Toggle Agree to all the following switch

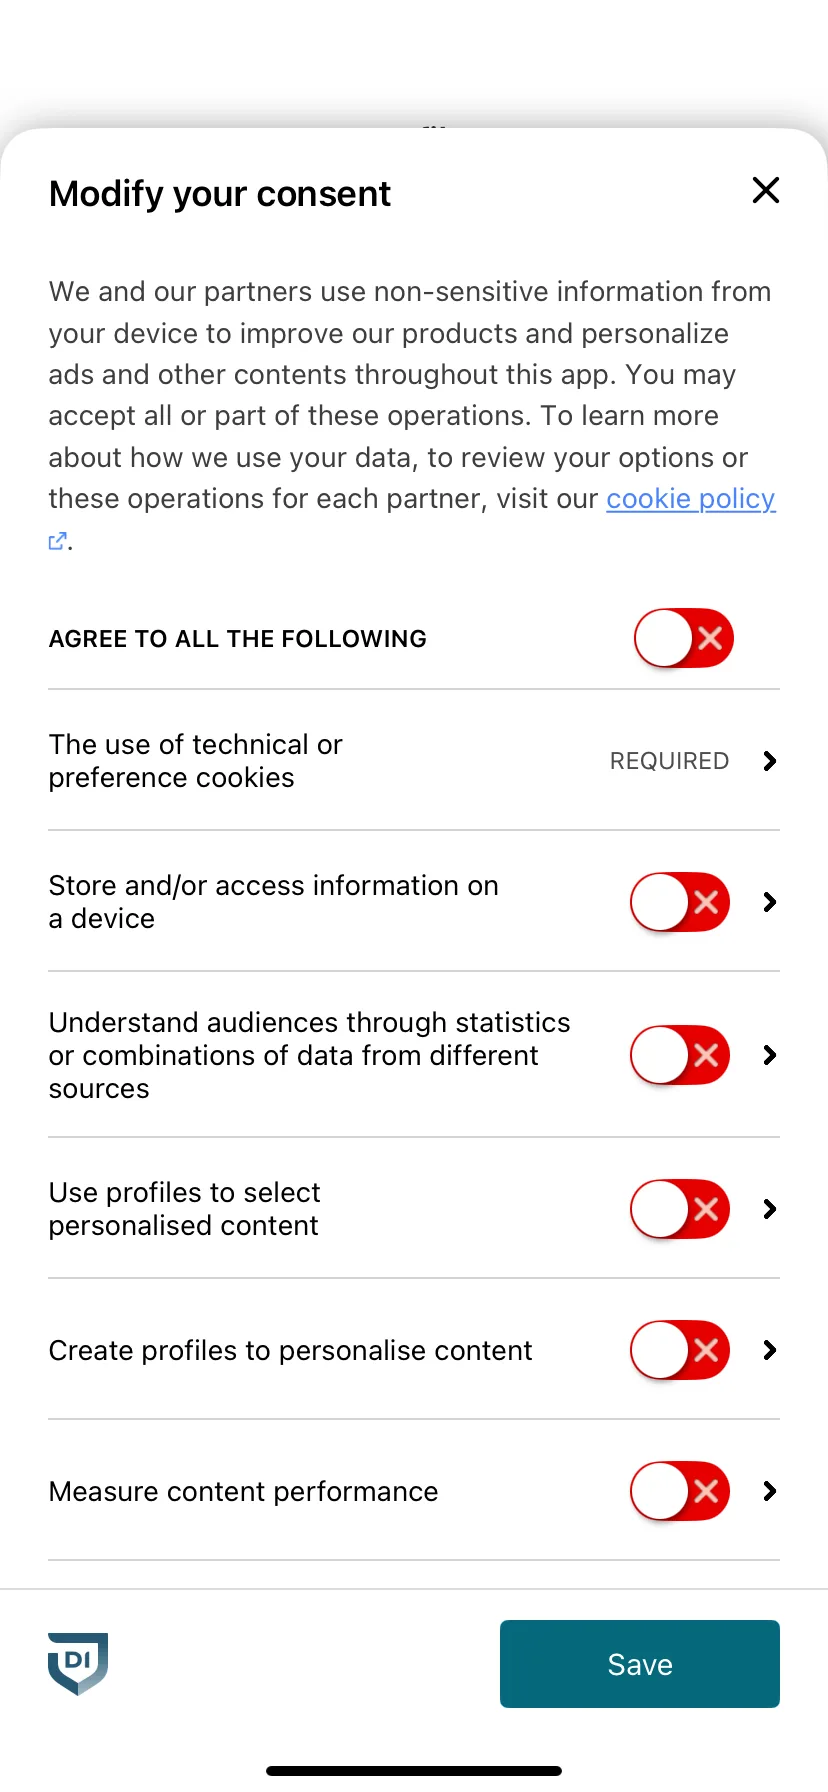(684, 638)
